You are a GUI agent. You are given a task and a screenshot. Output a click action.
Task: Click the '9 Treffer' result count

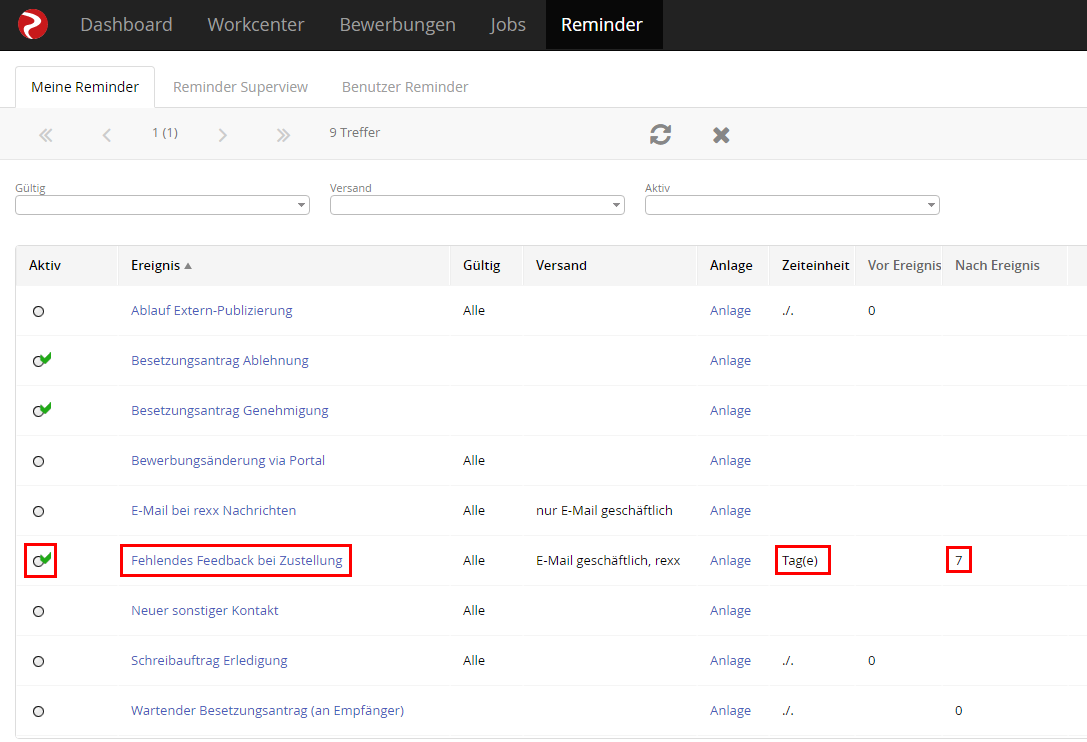(354, 132)
